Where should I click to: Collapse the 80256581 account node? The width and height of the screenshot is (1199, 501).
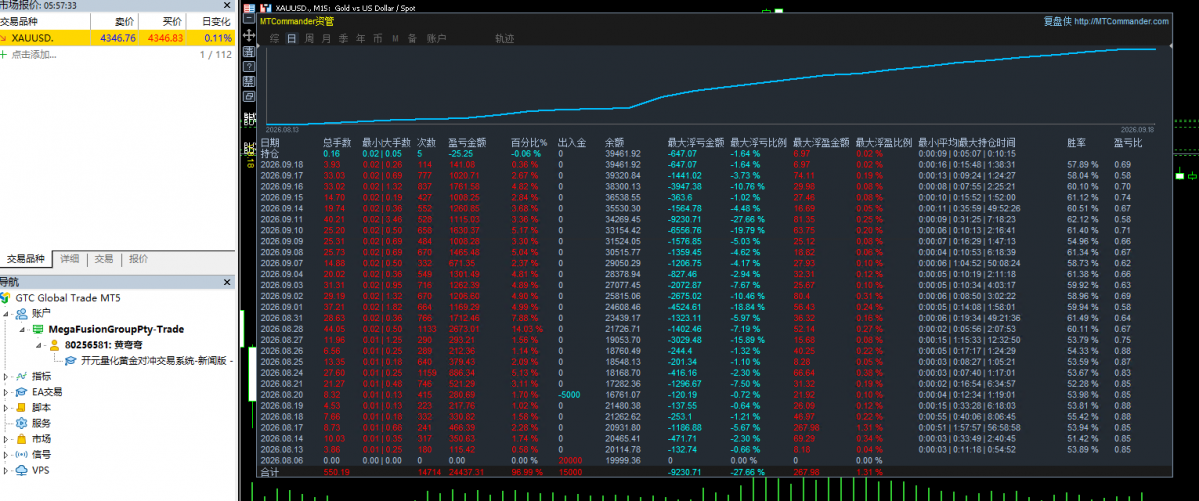40,345
